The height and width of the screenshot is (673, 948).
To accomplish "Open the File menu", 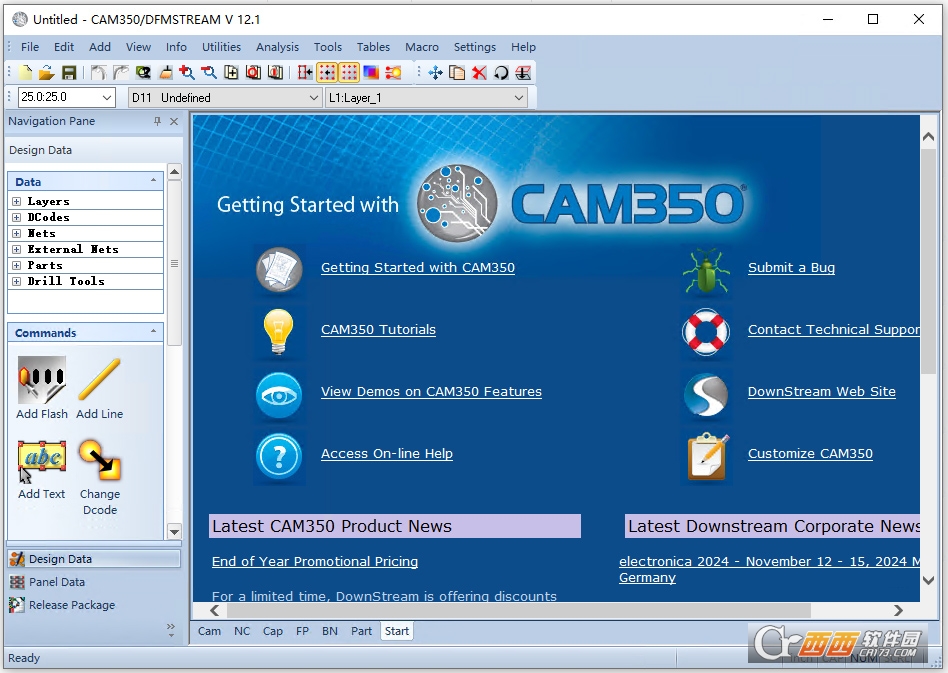I will (x=30, y=47).
